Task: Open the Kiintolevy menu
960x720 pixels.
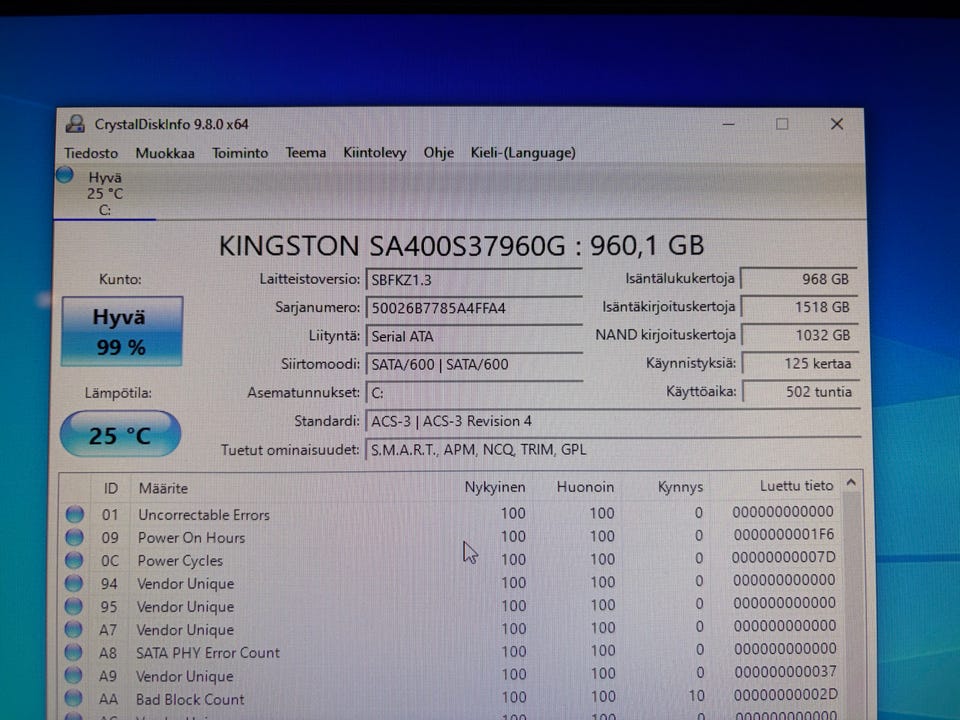Action: (375, 152)
